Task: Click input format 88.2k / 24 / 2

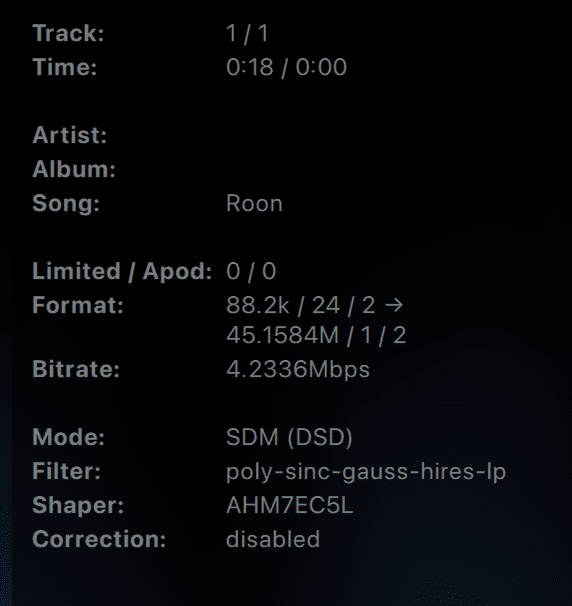Action: point(301,305)
